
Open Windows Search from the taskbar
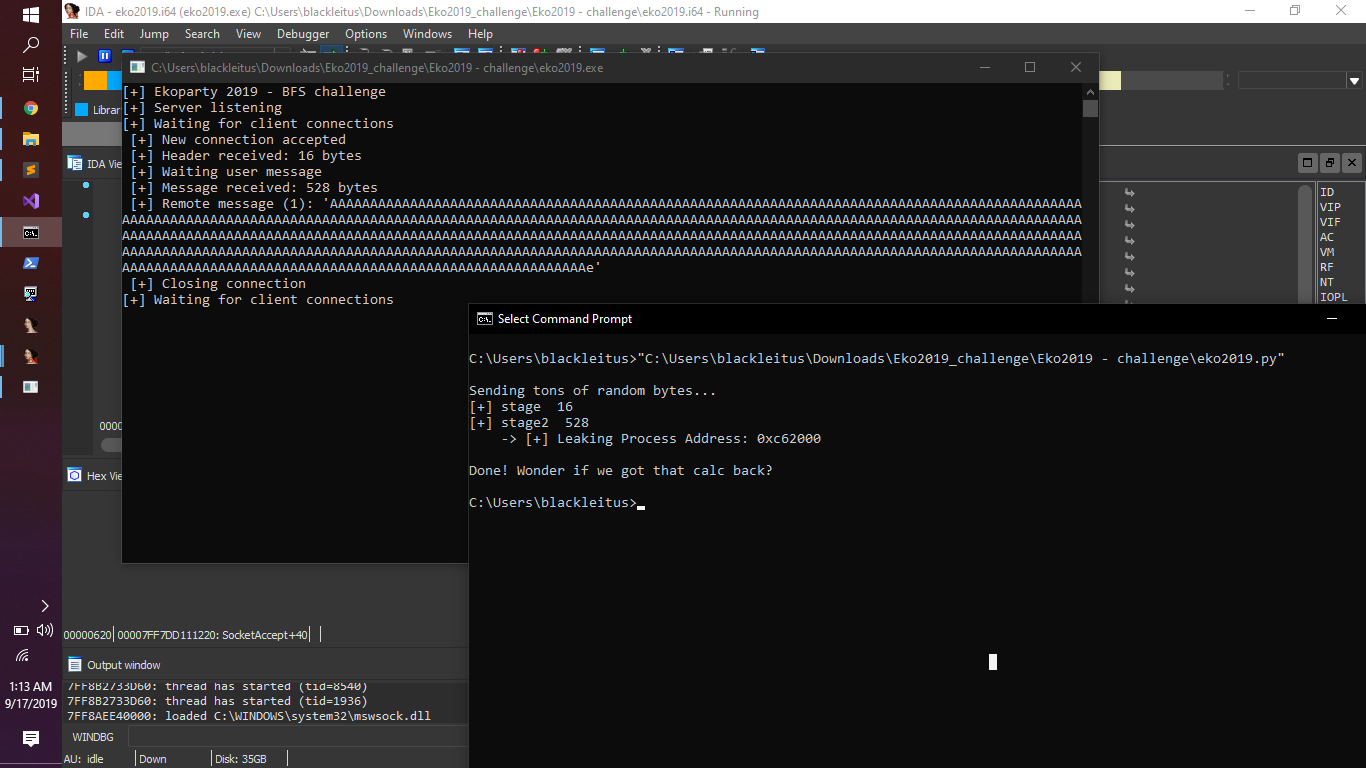point(31,45)
